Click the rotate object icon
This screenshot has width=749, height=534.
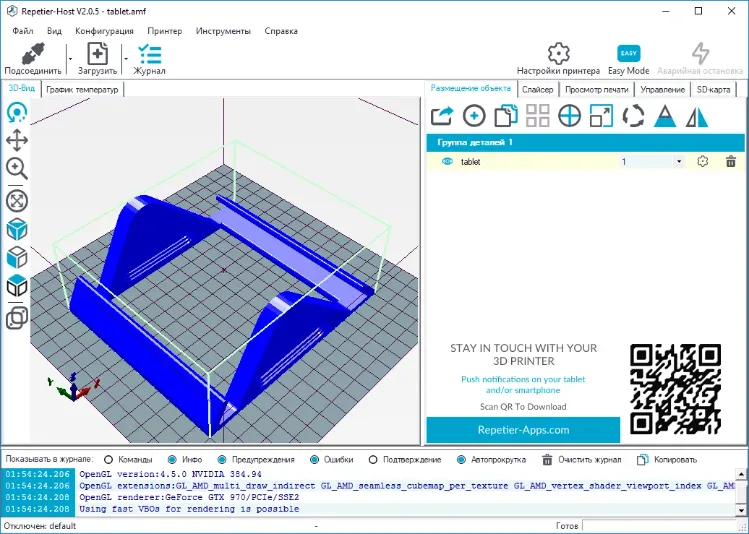tap(633, 116)
